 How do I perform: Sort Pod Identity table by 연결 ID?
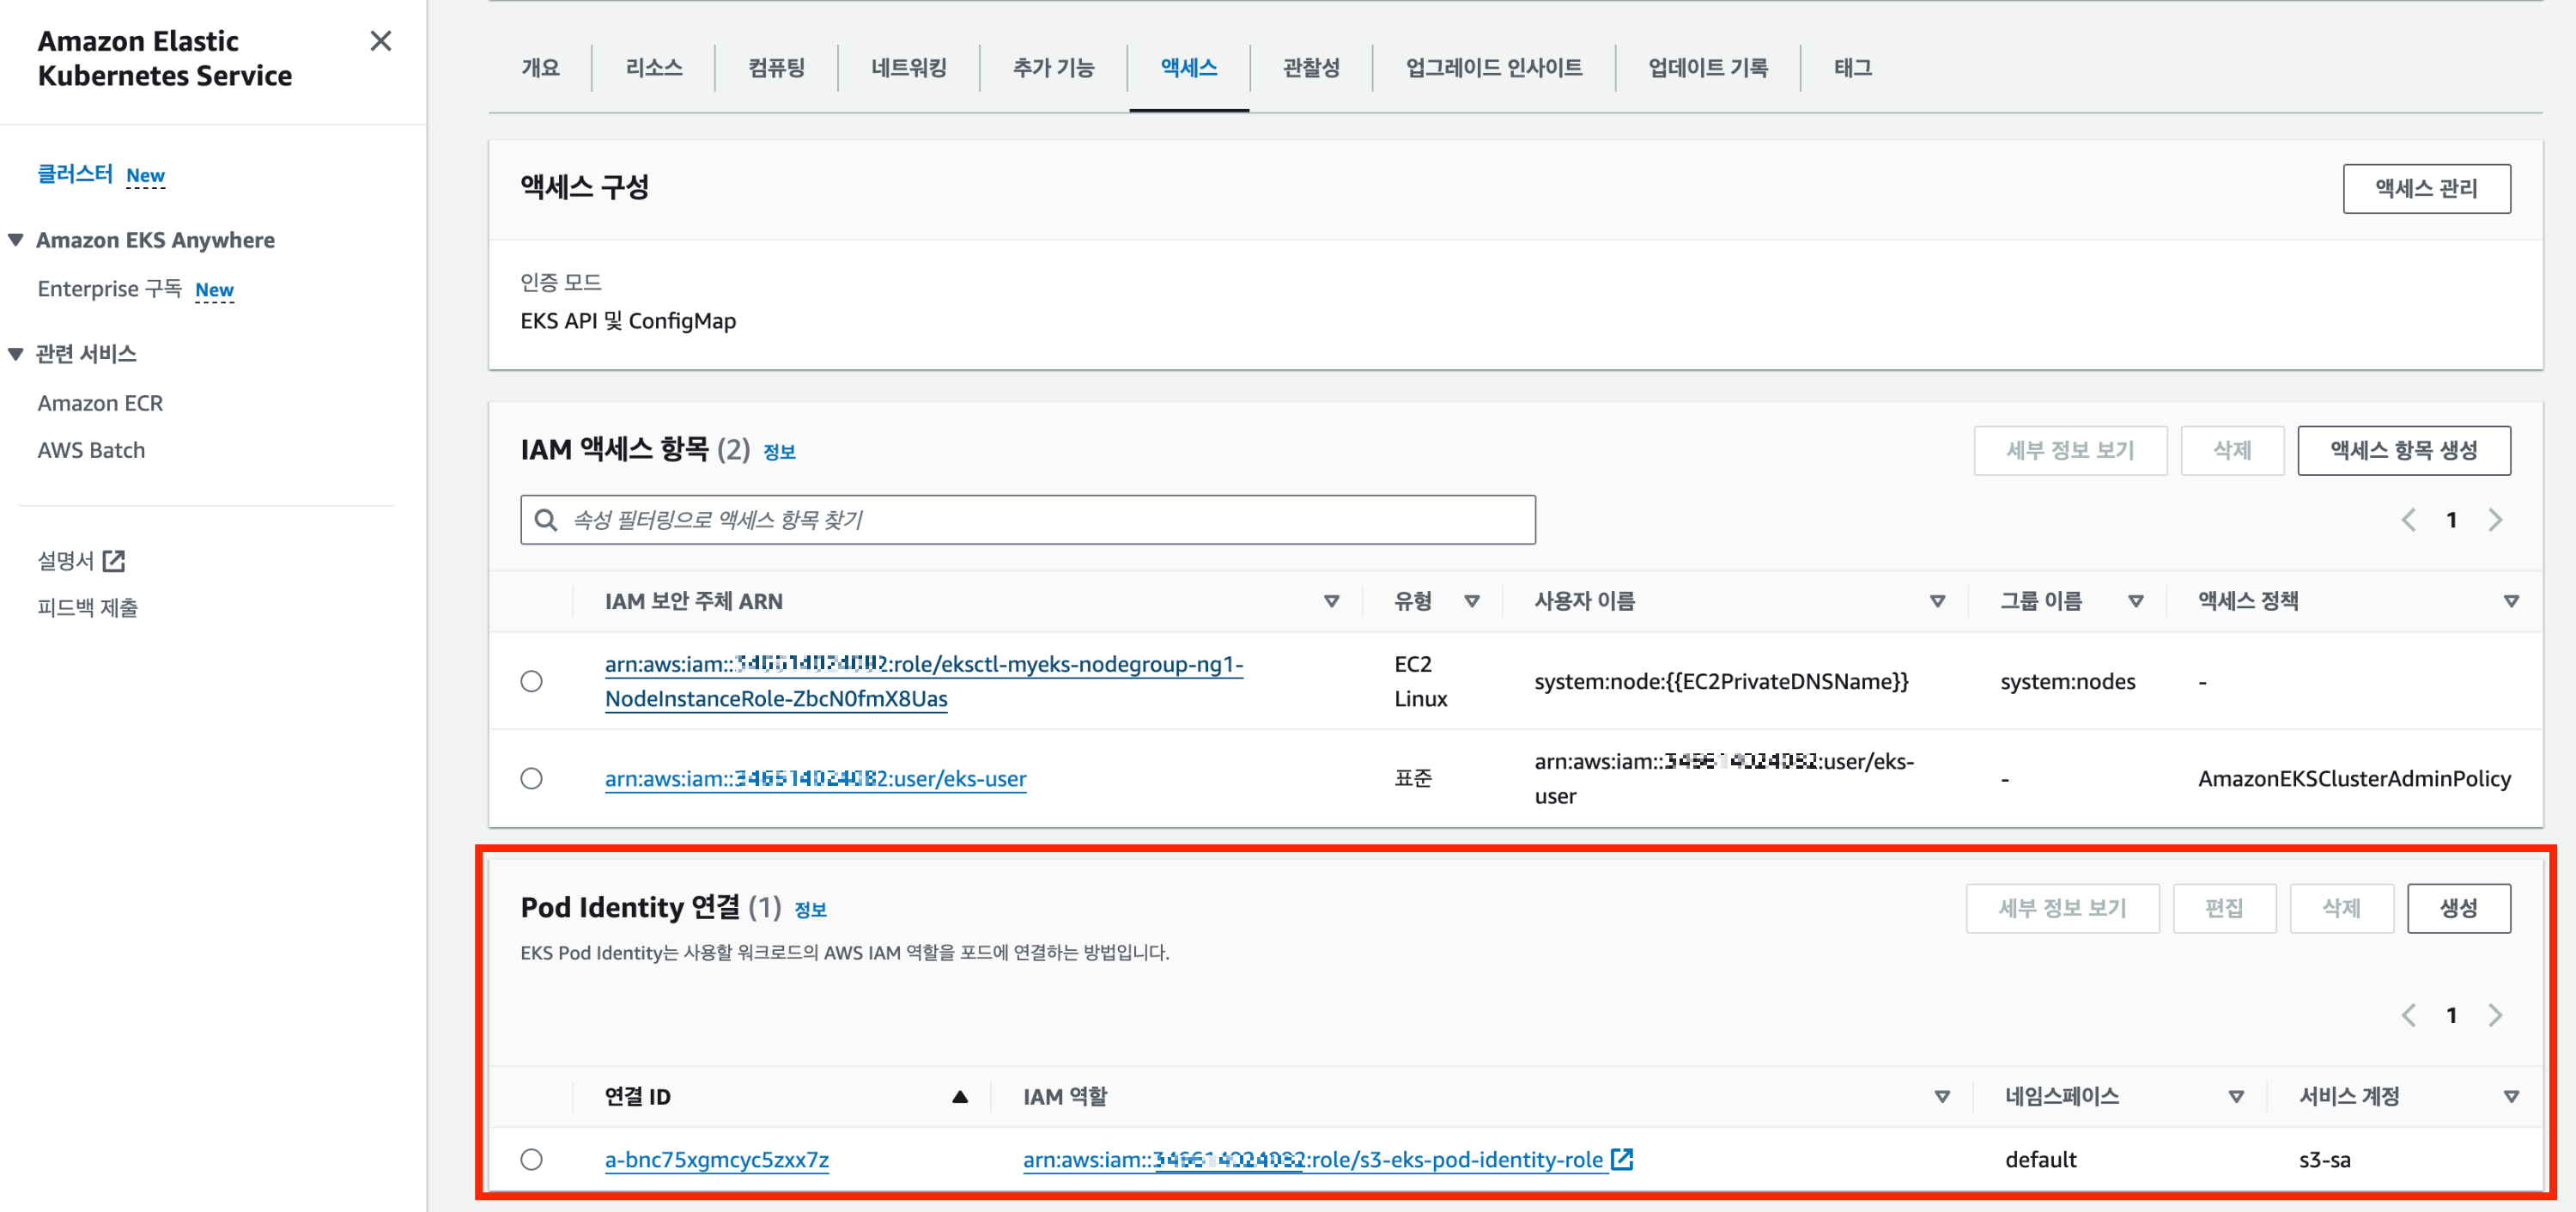click(x=959, y=1097)
